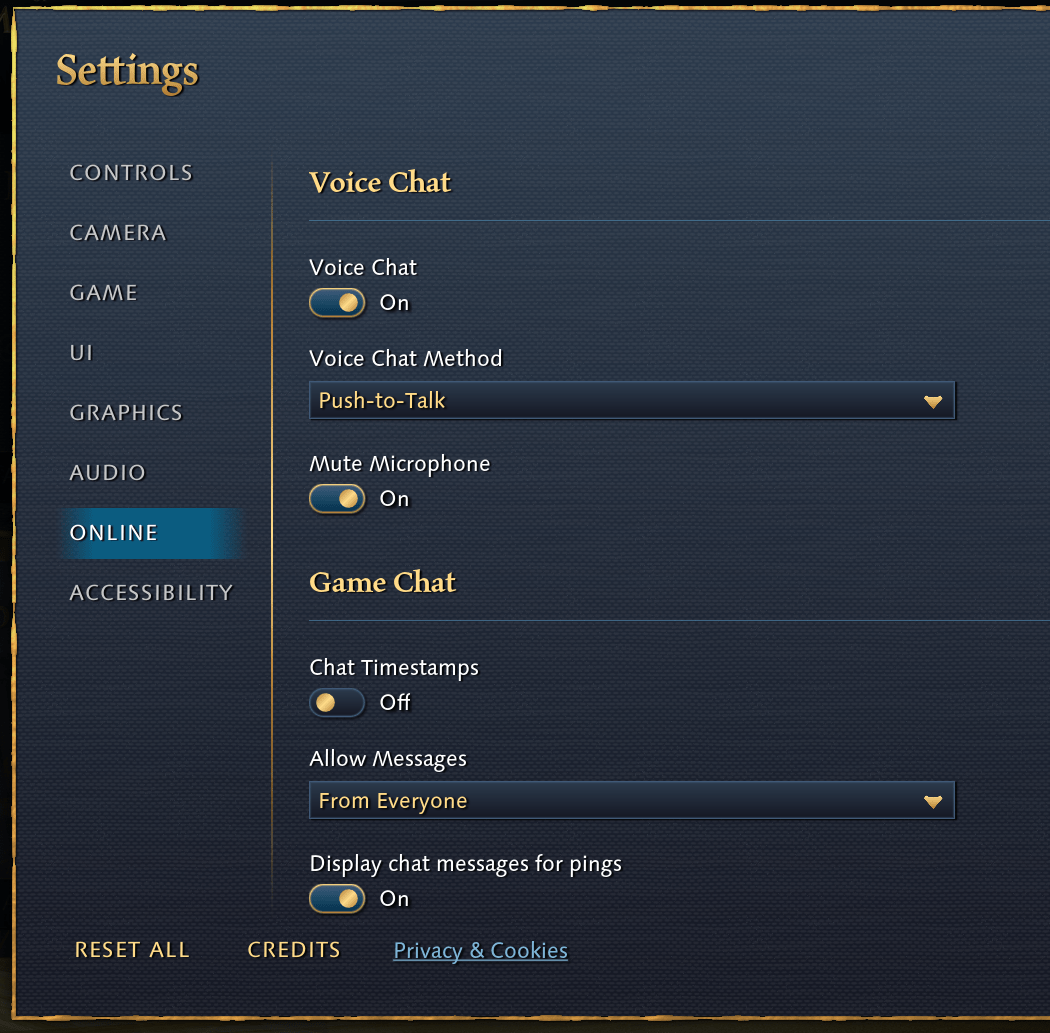Switch to the UI settings tab

[x=80, y=352]
